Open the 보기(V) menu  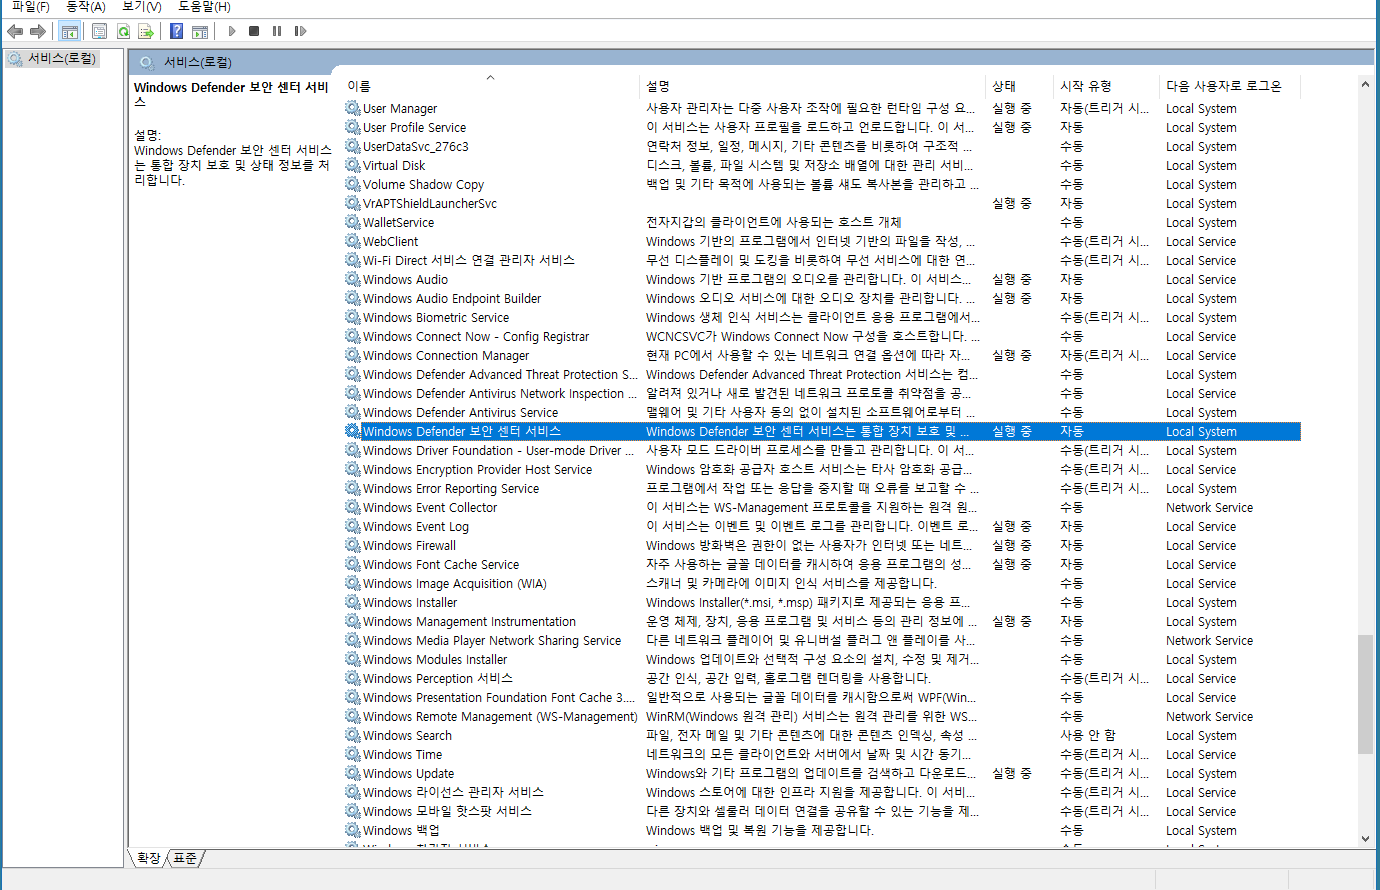(141, 7)
